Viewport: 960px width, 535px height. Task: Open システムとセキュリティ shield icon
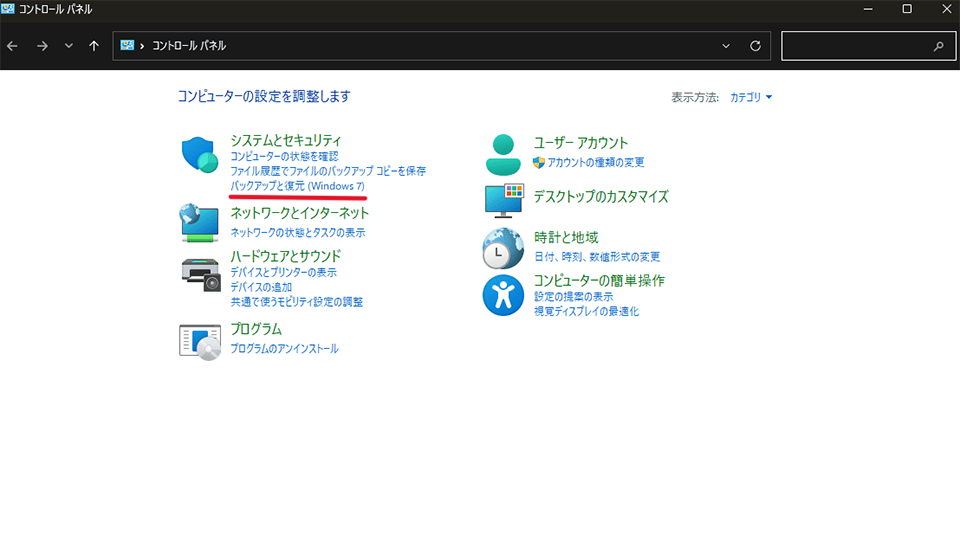(200, 155)
